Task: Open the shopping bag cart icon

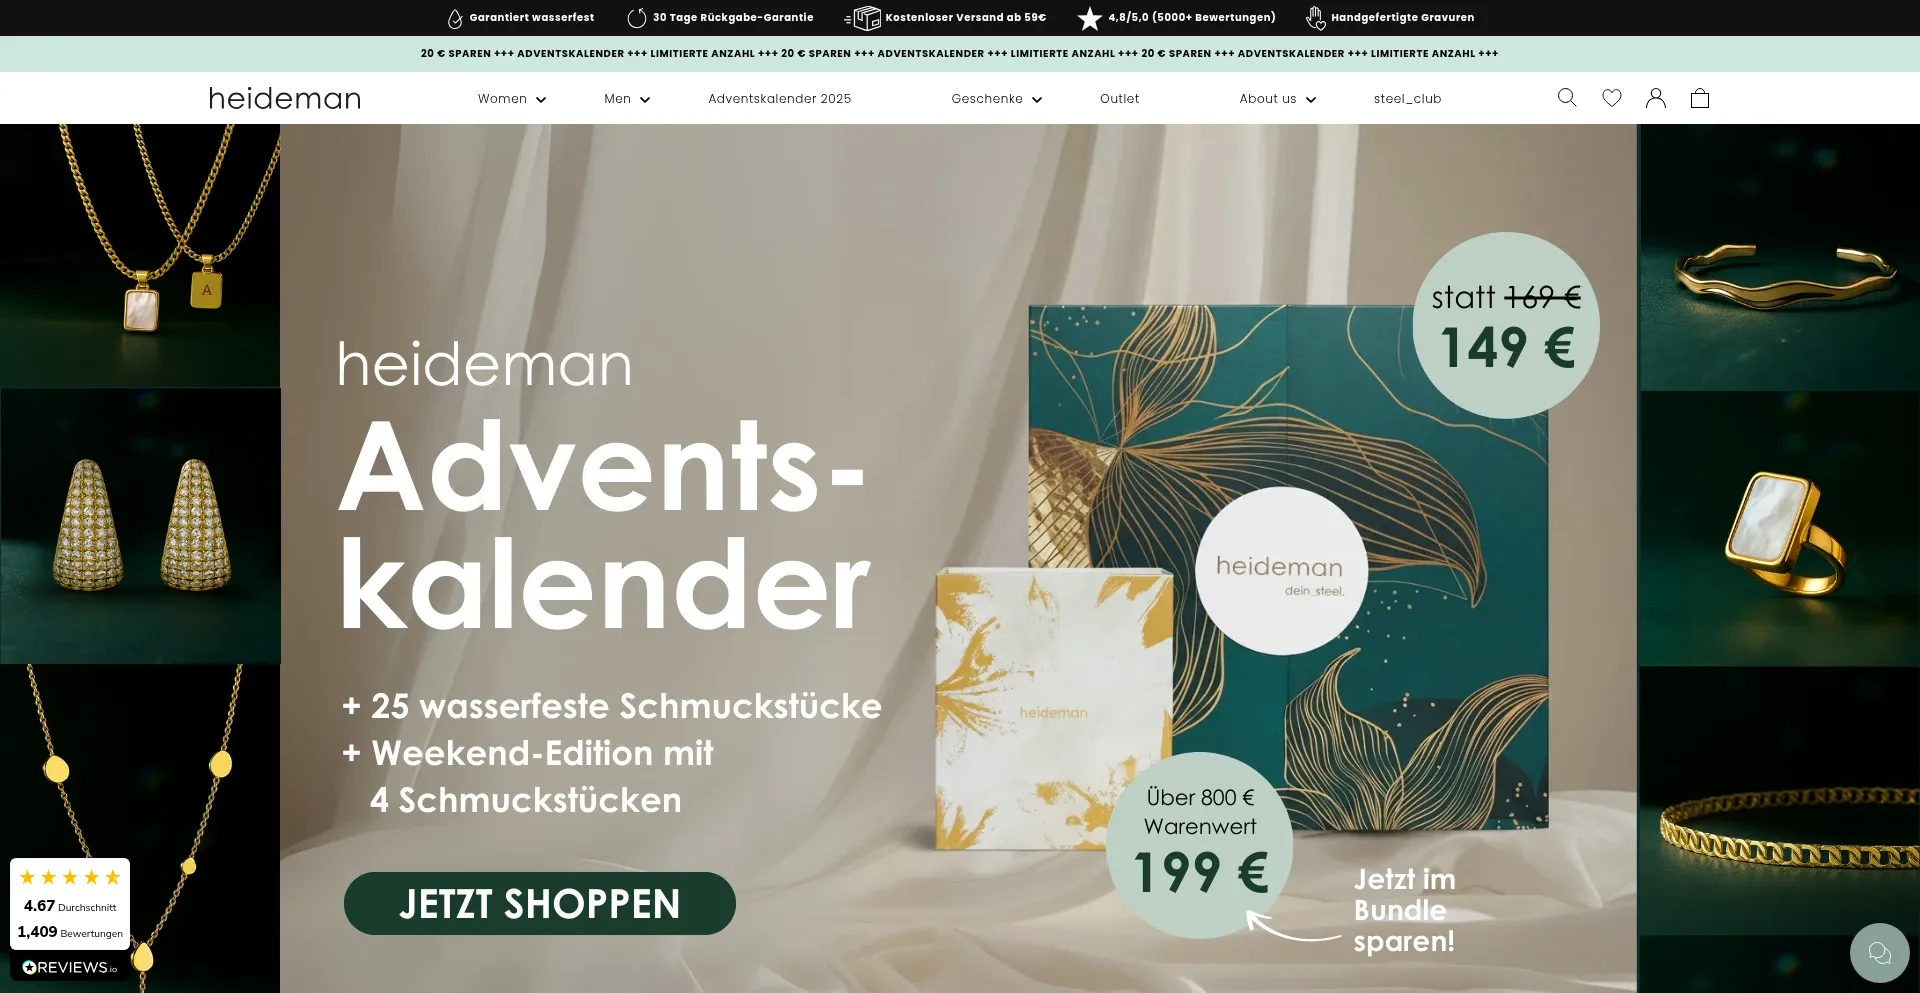Action: (1700, 98)
